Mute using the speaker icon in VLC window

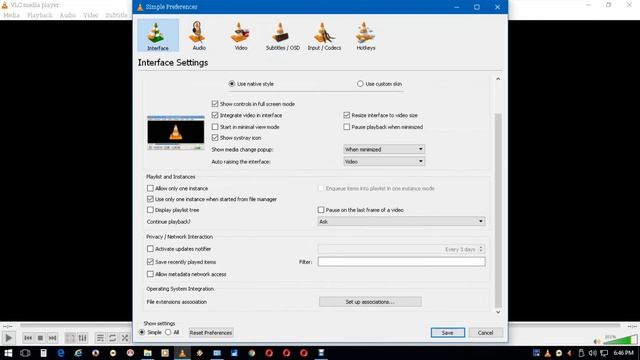[597, 341]
